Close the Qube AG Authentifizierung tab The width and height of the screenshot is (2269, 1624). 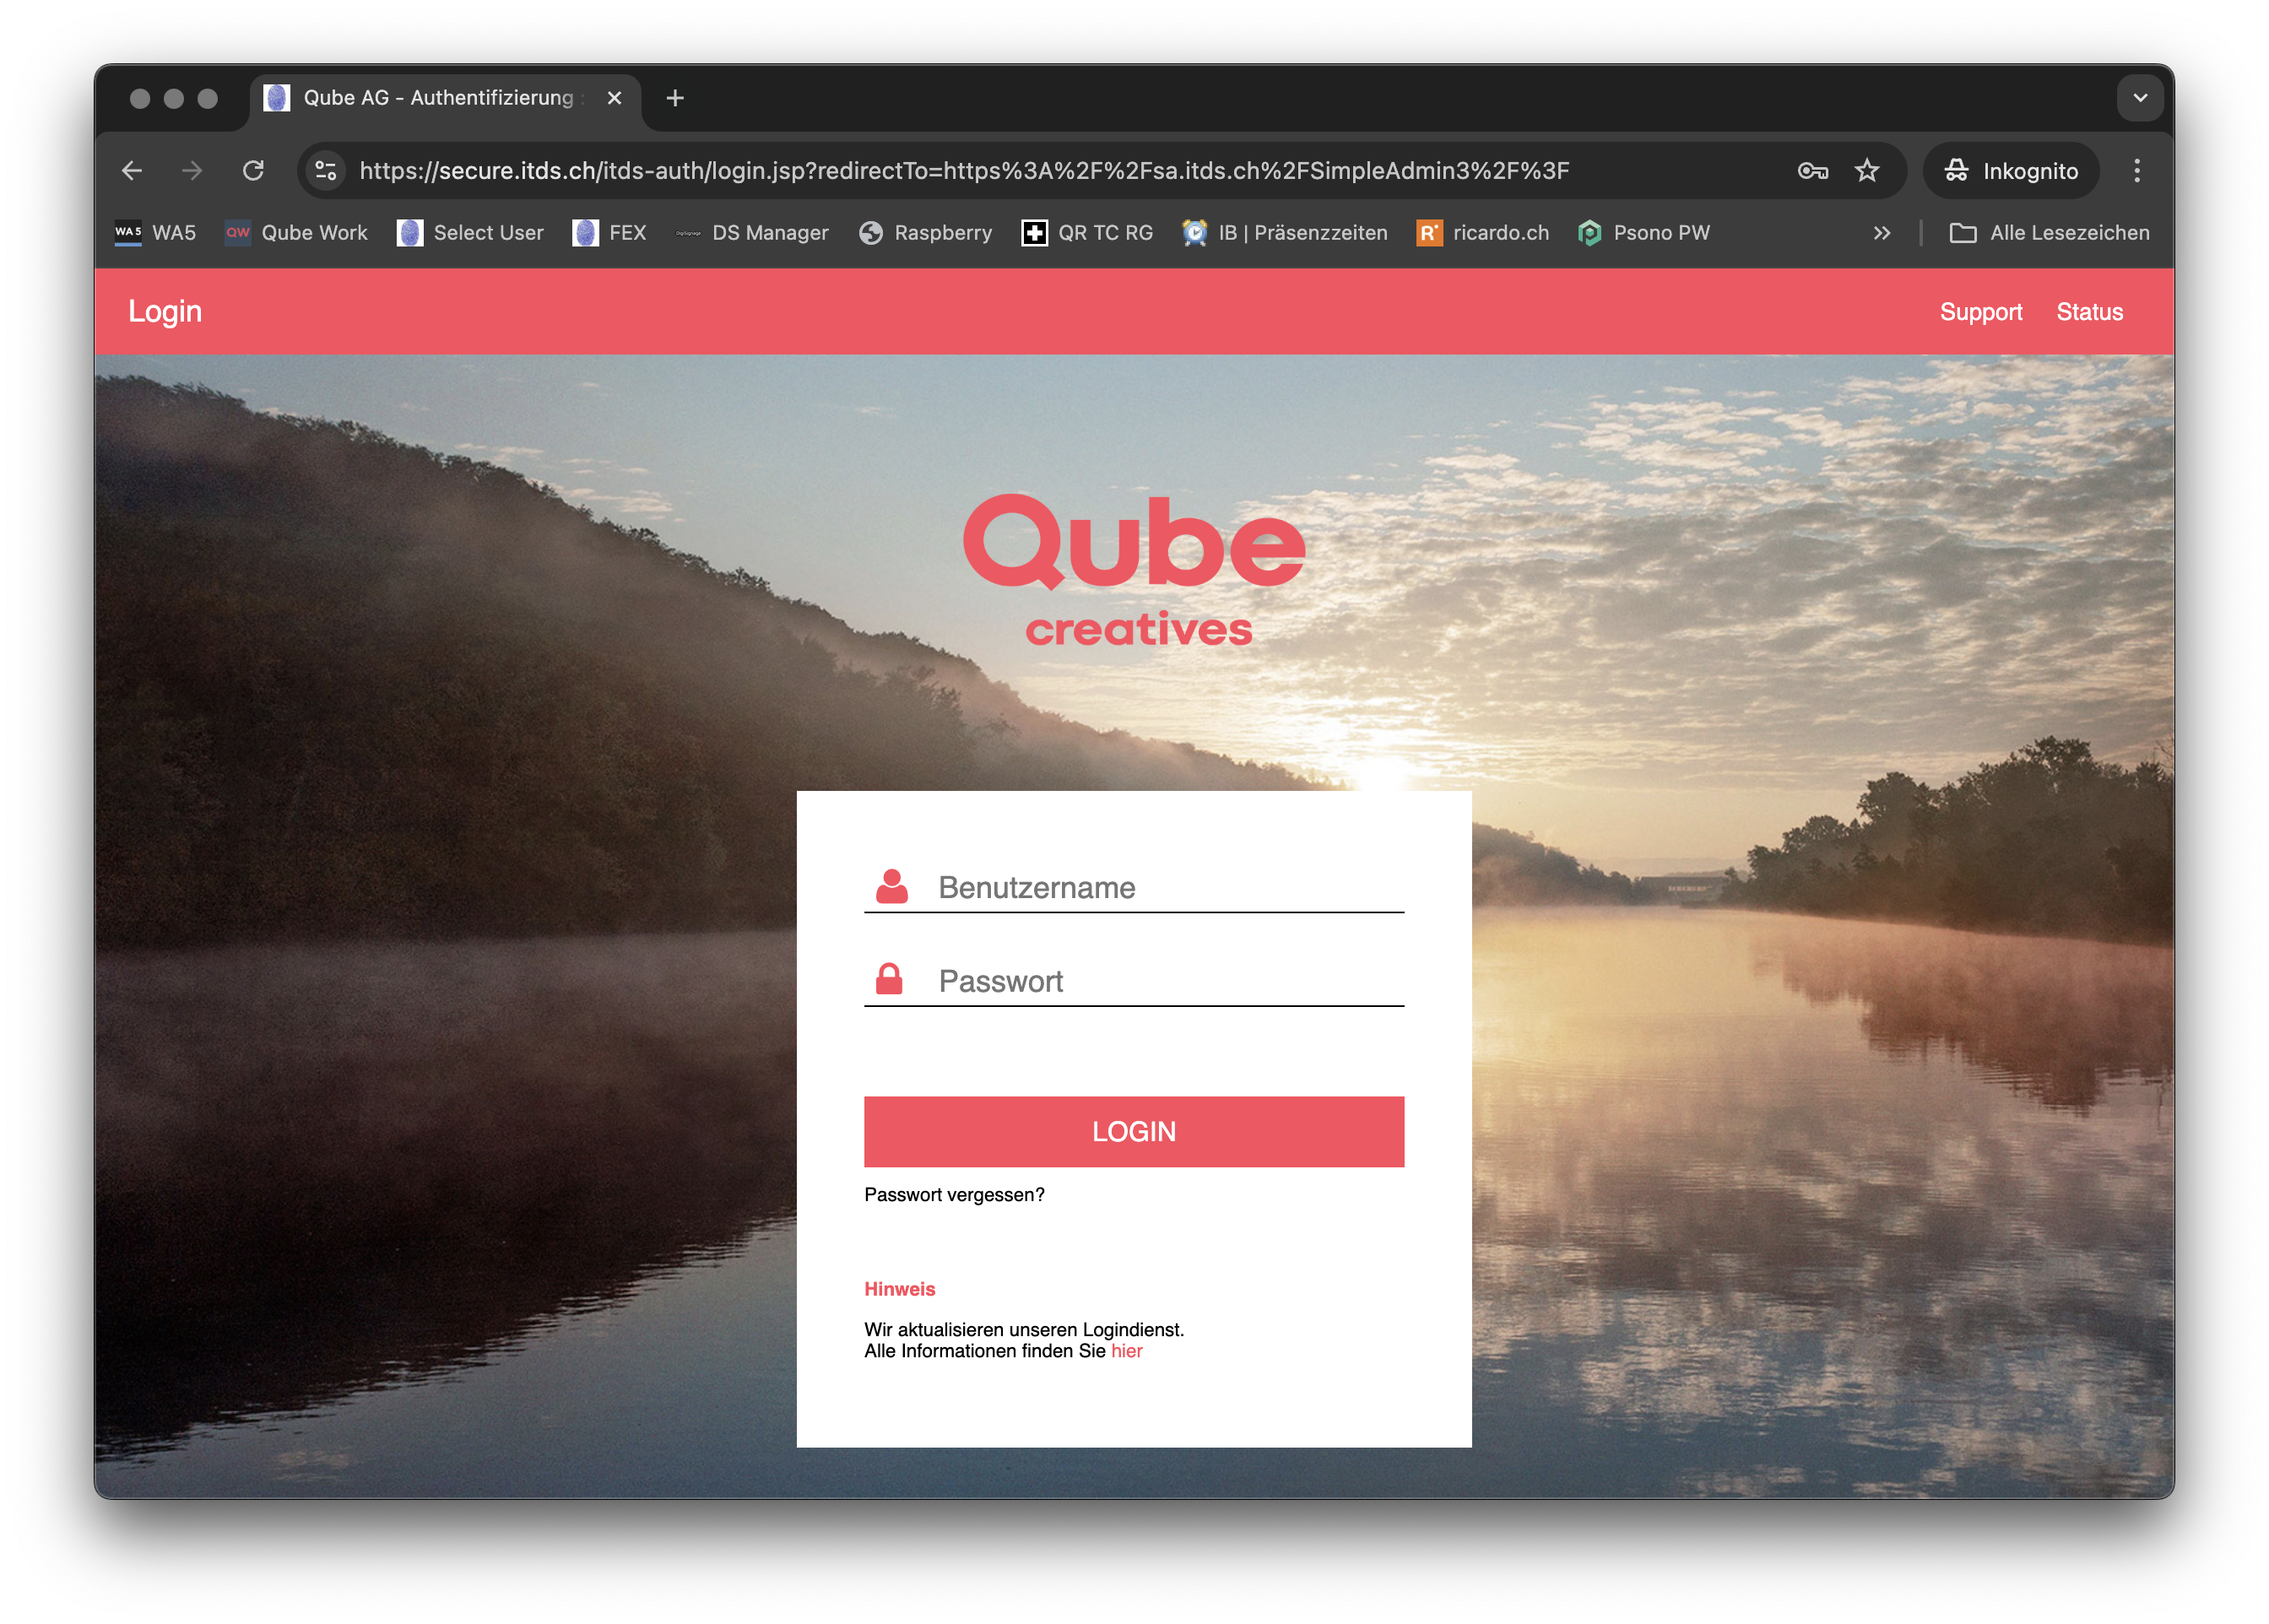(614, 98)
